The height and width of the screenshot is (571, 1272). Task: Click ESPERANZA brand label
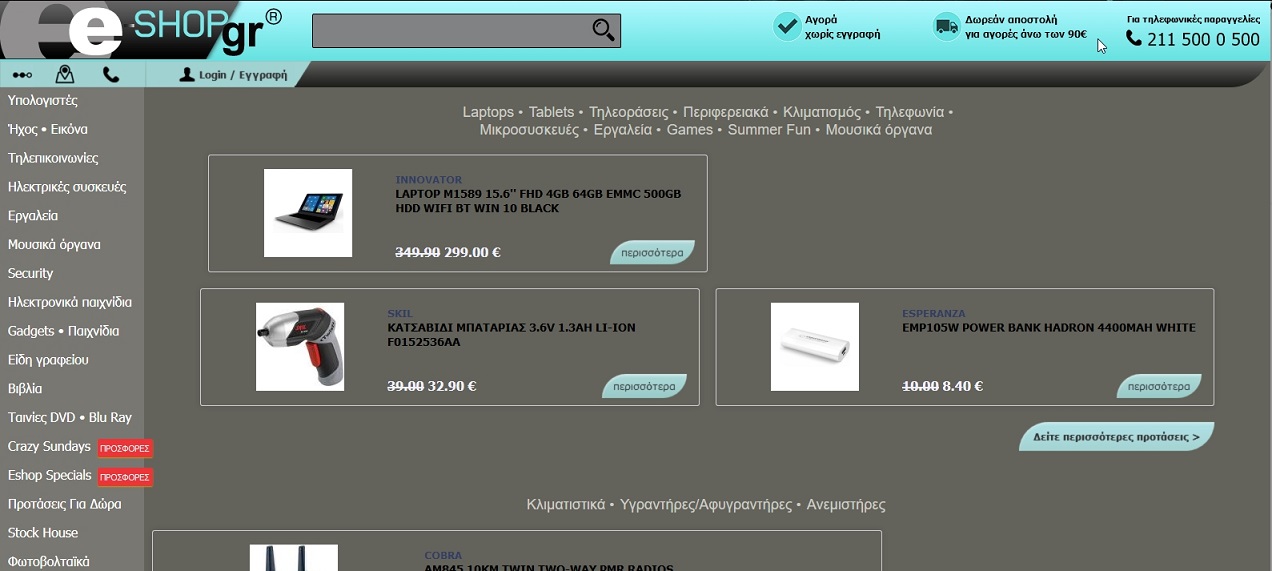(934, 314)
